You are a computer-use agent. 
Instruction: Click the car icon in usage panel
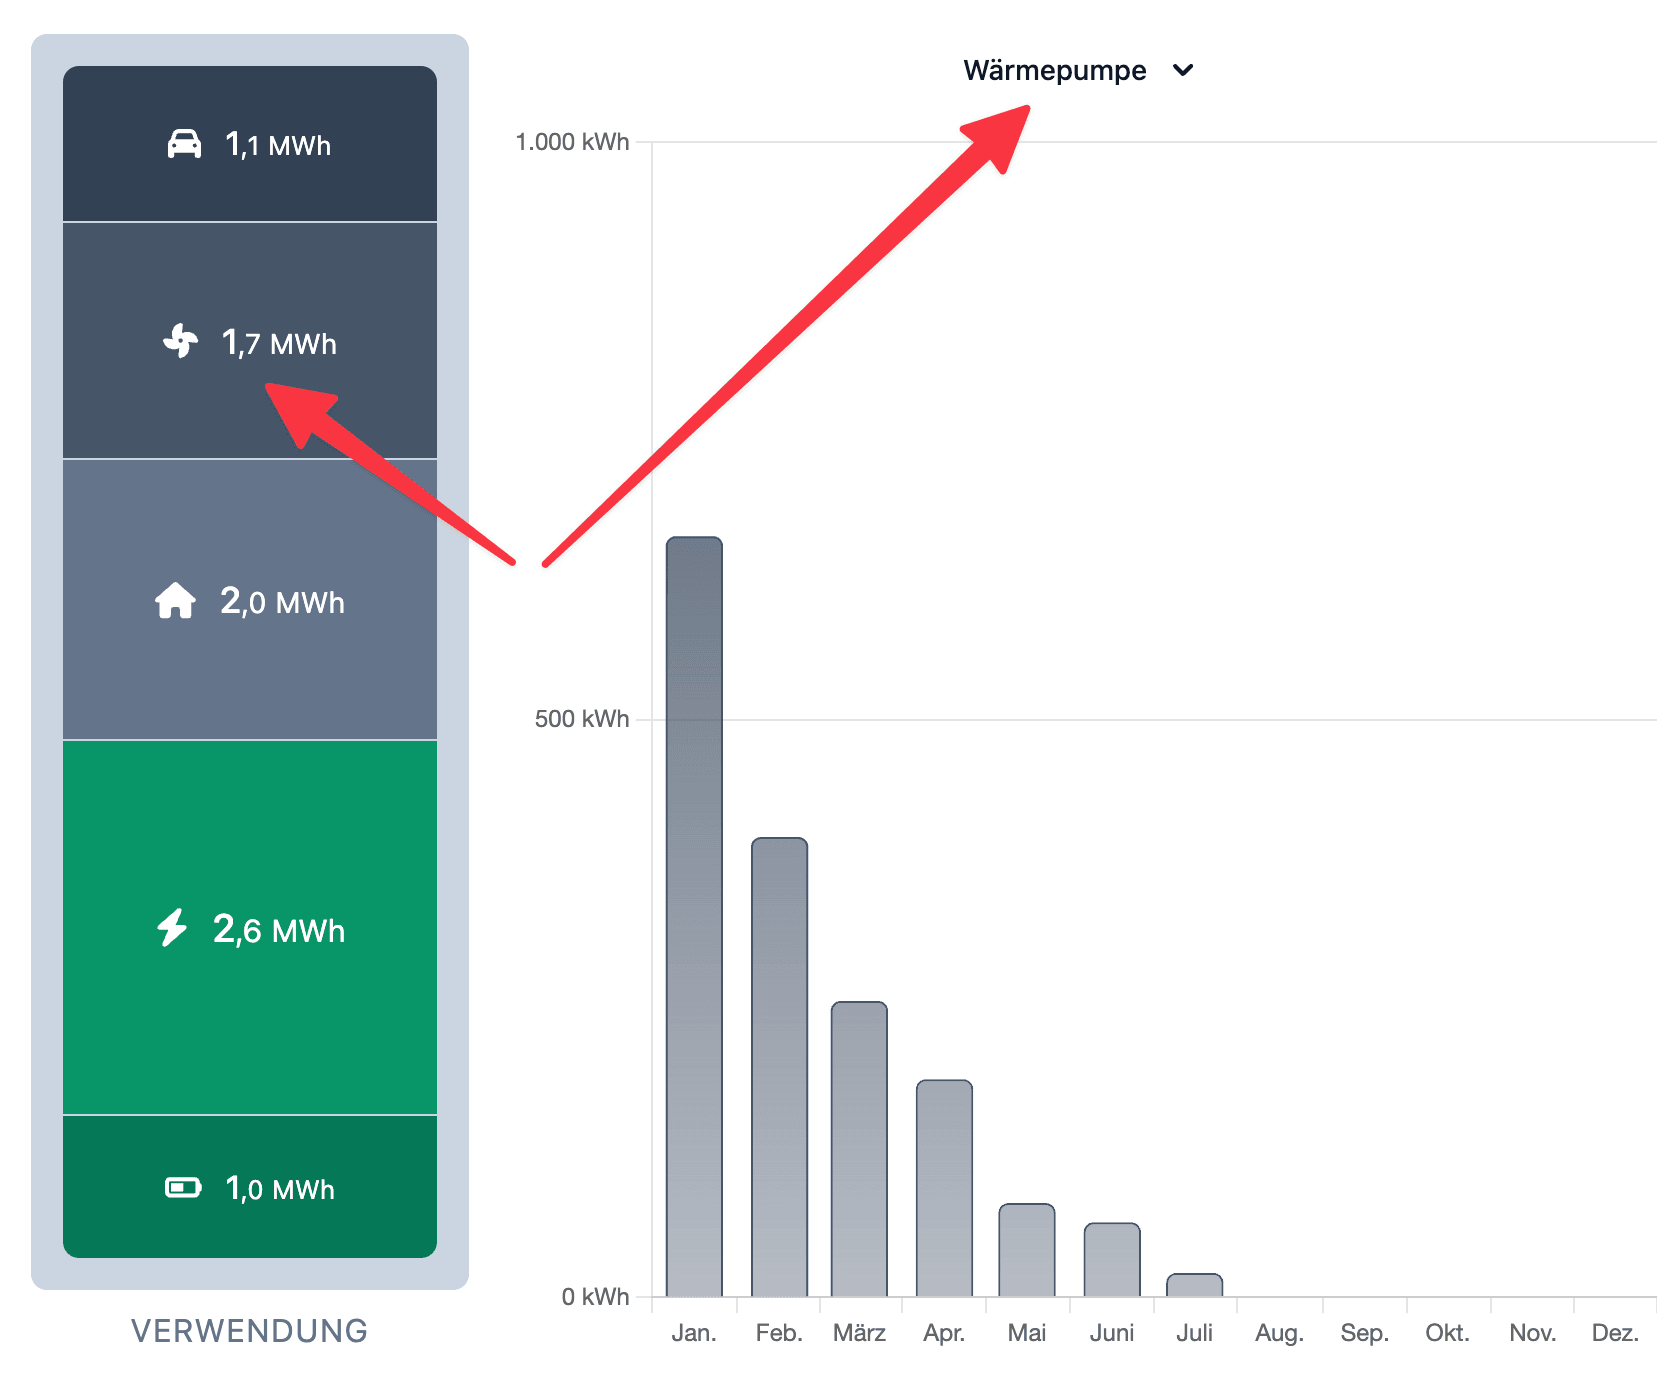pos(184,144)
